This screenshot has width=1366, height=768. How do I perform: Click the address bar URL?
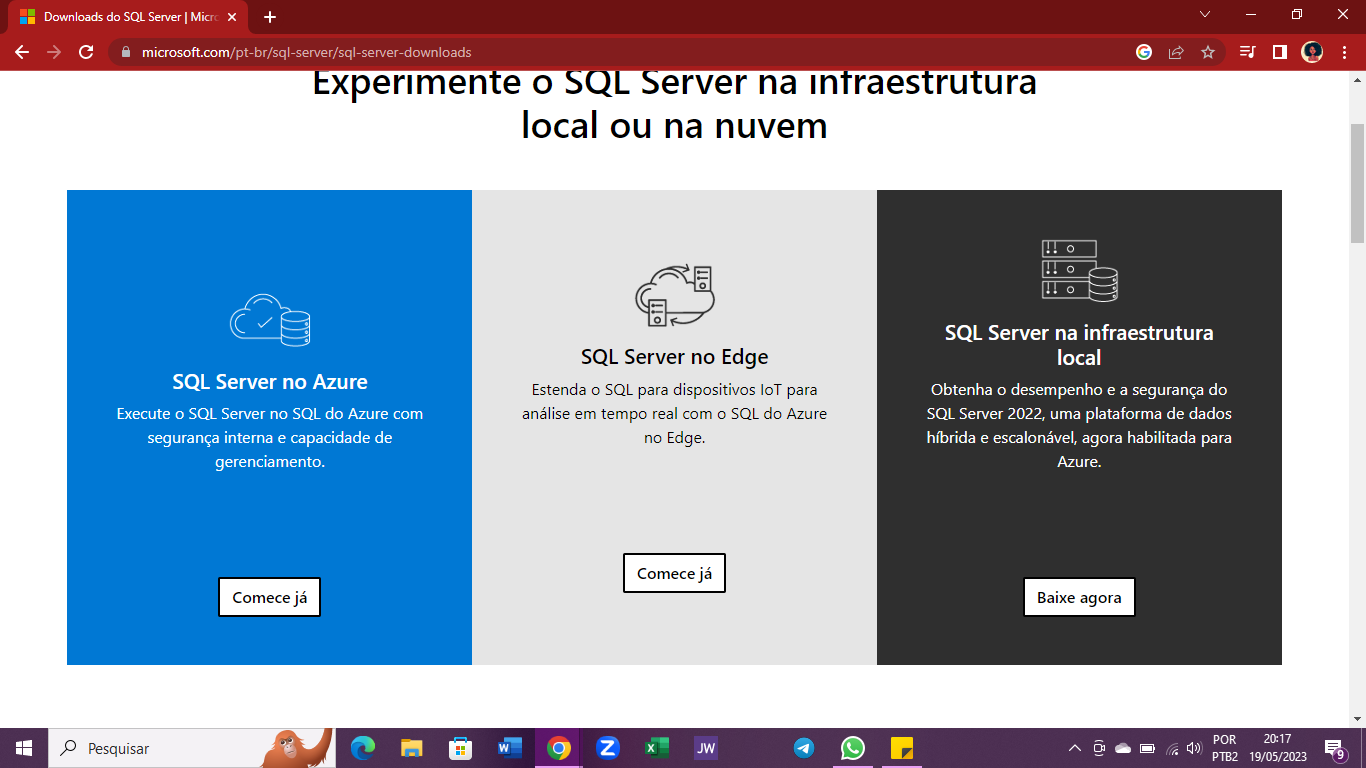click(307, 52)
